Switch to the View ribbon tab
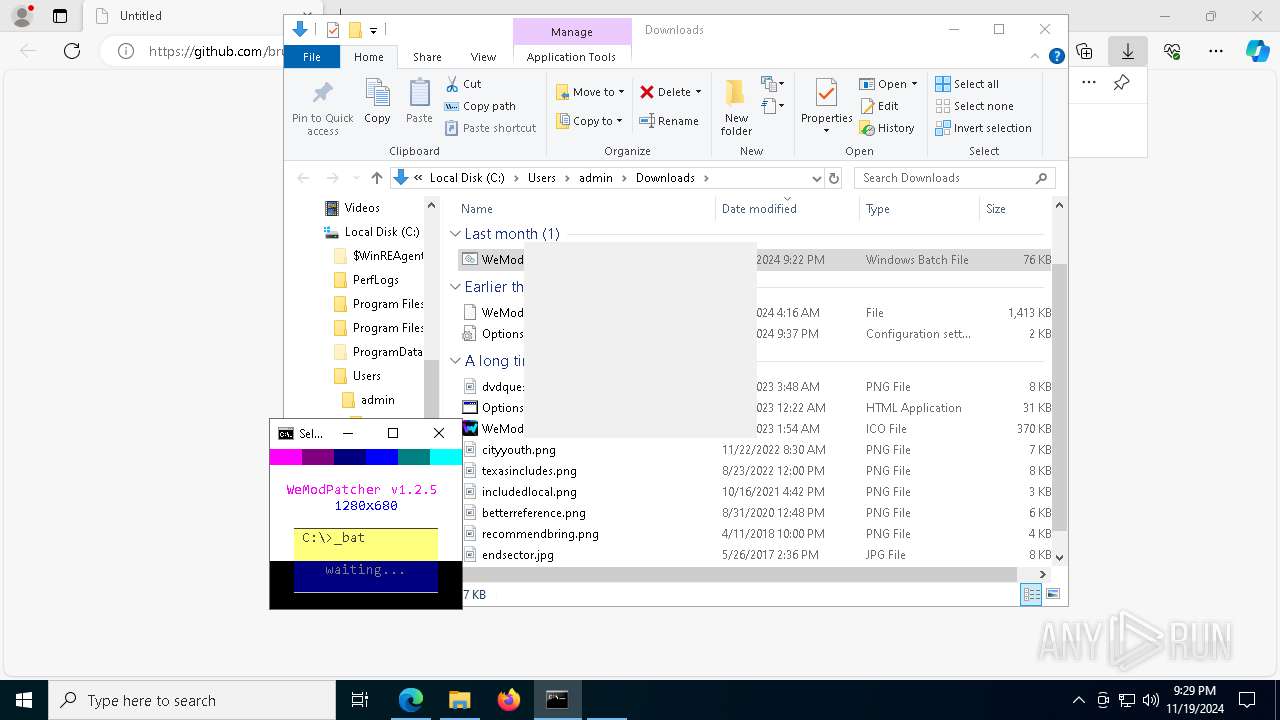Viewport: 1280px width, 720px height. click(x=483, y=57)
